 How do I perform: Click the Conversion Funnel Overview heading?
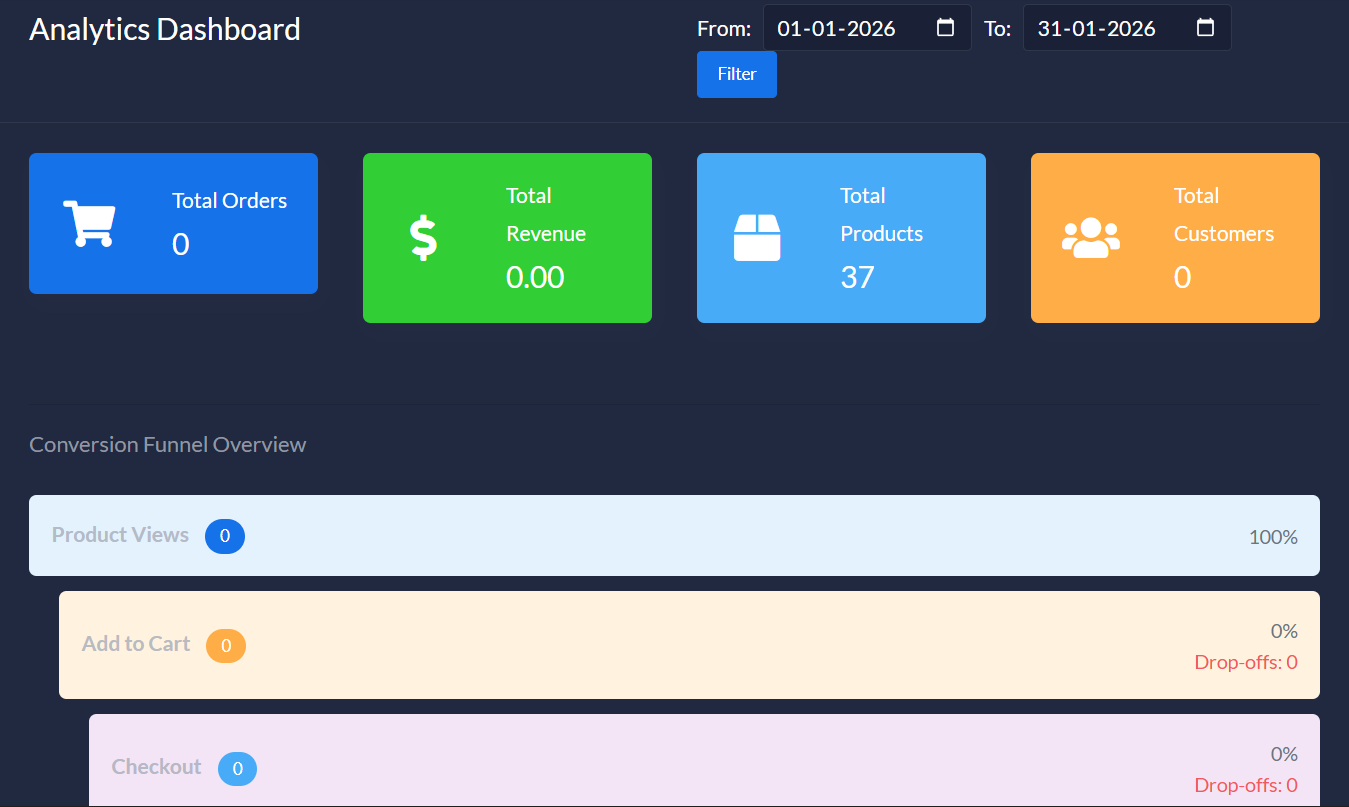point(167,444)
